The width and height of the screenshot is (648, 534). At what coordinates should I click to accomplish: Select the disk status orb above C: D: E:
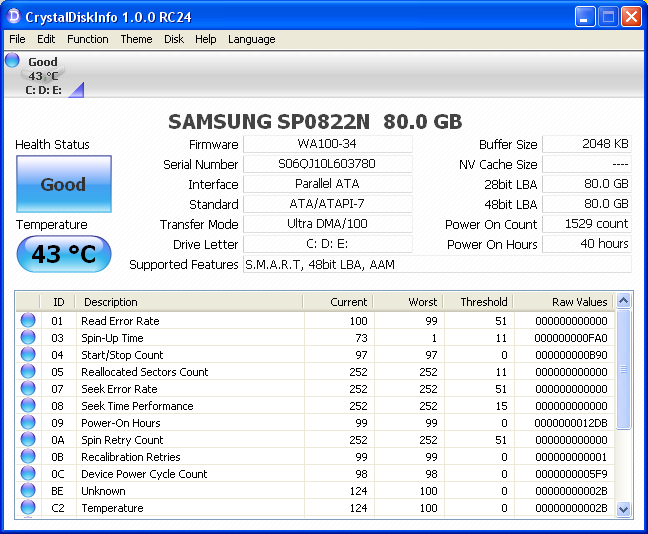12,60
